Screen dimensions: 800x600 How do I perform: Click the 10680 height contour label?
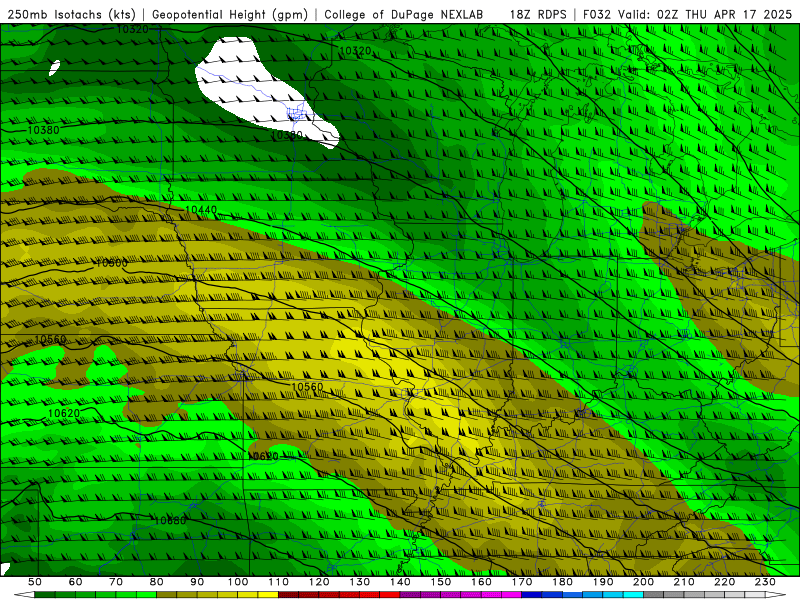[x=170, y=520]
